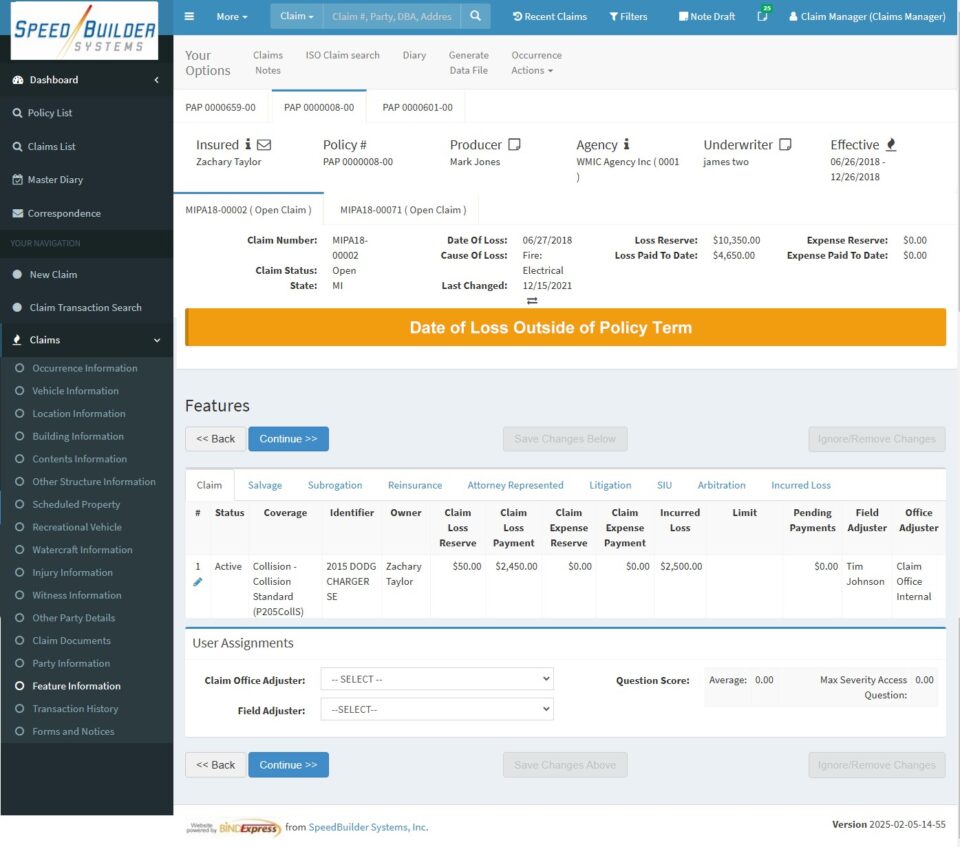Open Litigation tab
Screen dimensions: 960x847
click(x=610, y=485)
